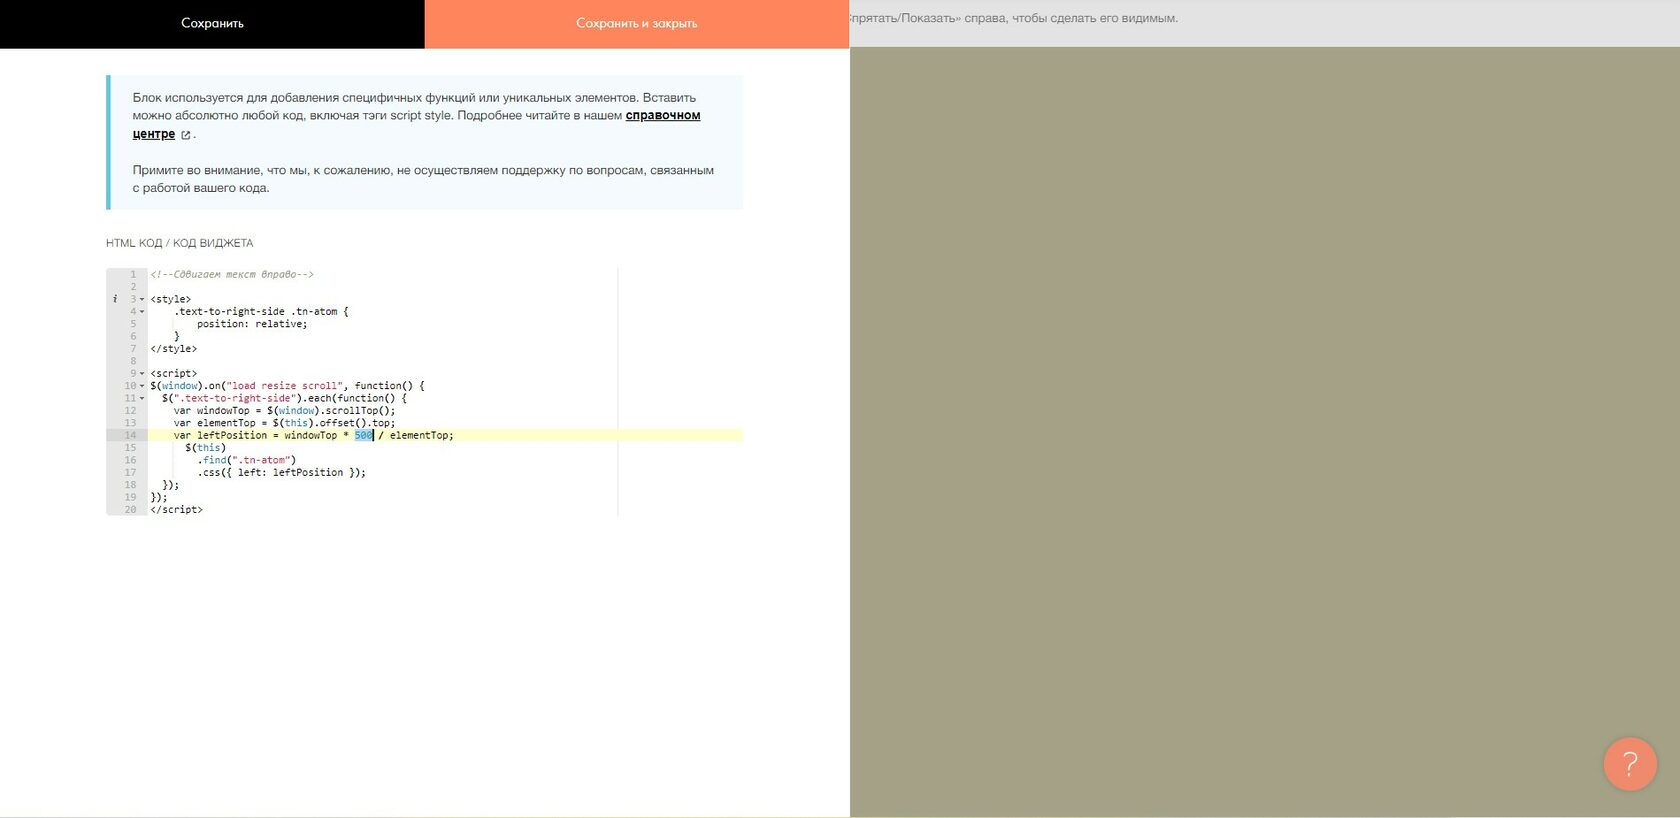The height and width of the screenshot is (818, 1680).
Task: Collapse the fold arrow at line 3 <style>
Action: point(142,299)
